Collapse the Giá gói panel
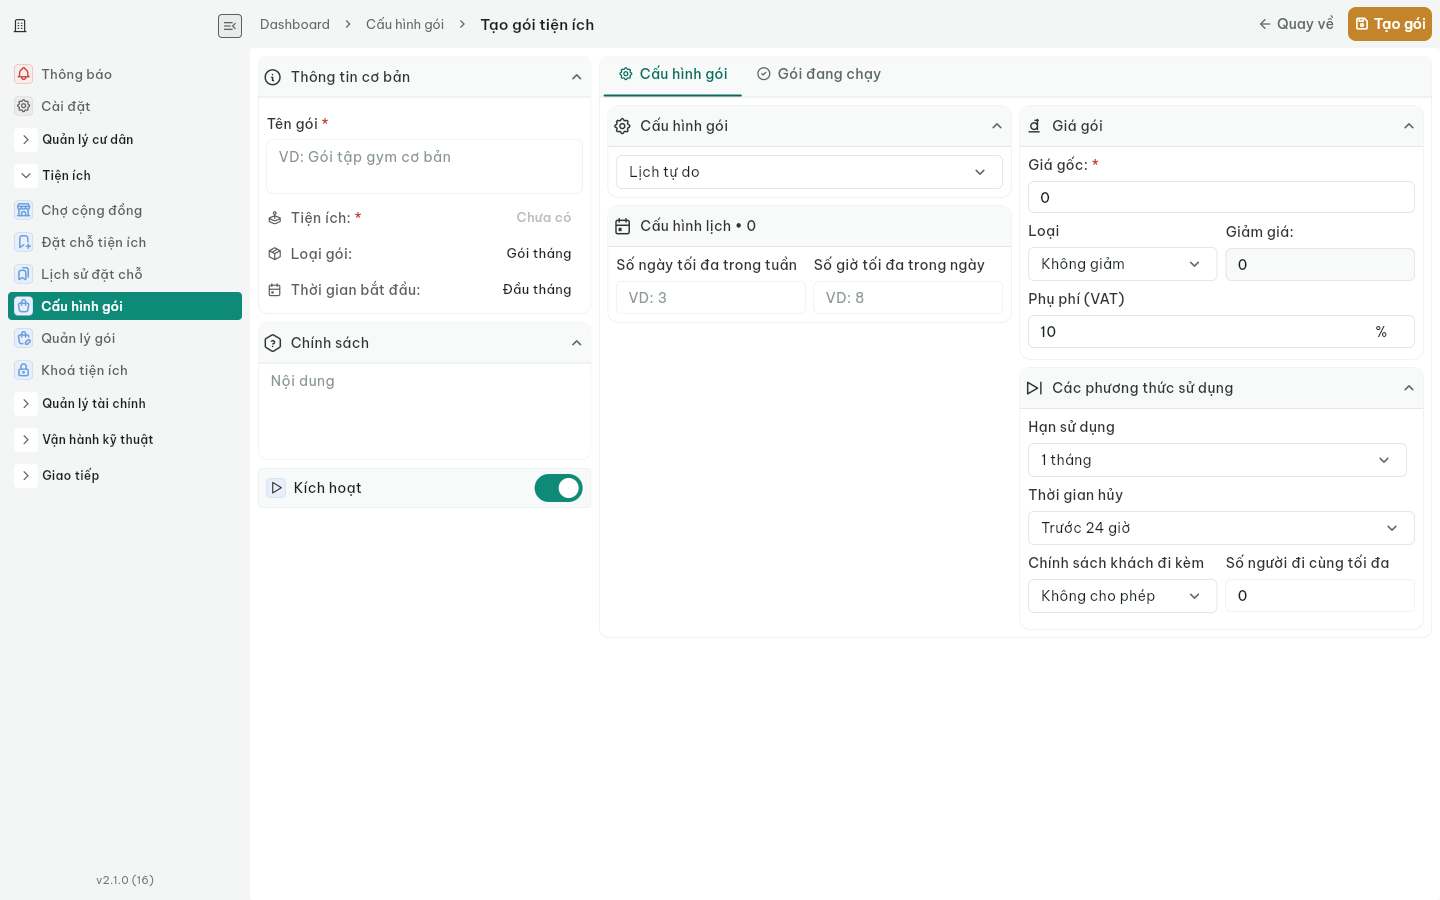Image resolution: width=1440 pixels, height=900 pixels. tap(1409, 126)
